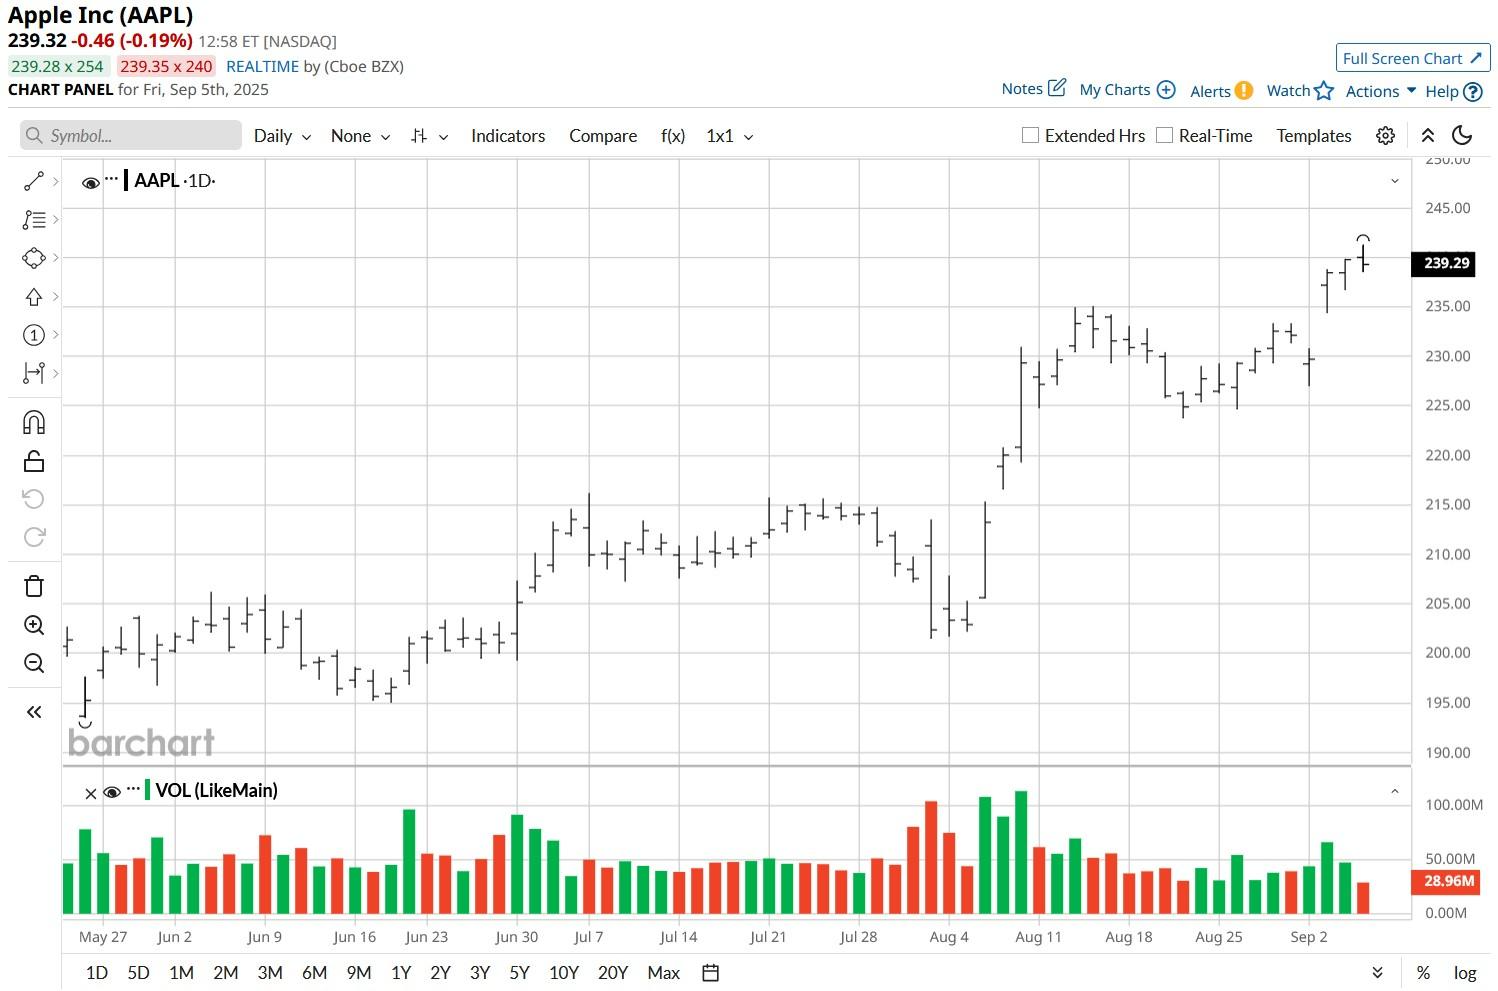
Task: Enable the Extended Hrs checkbox
Action: pos(1030,135)
